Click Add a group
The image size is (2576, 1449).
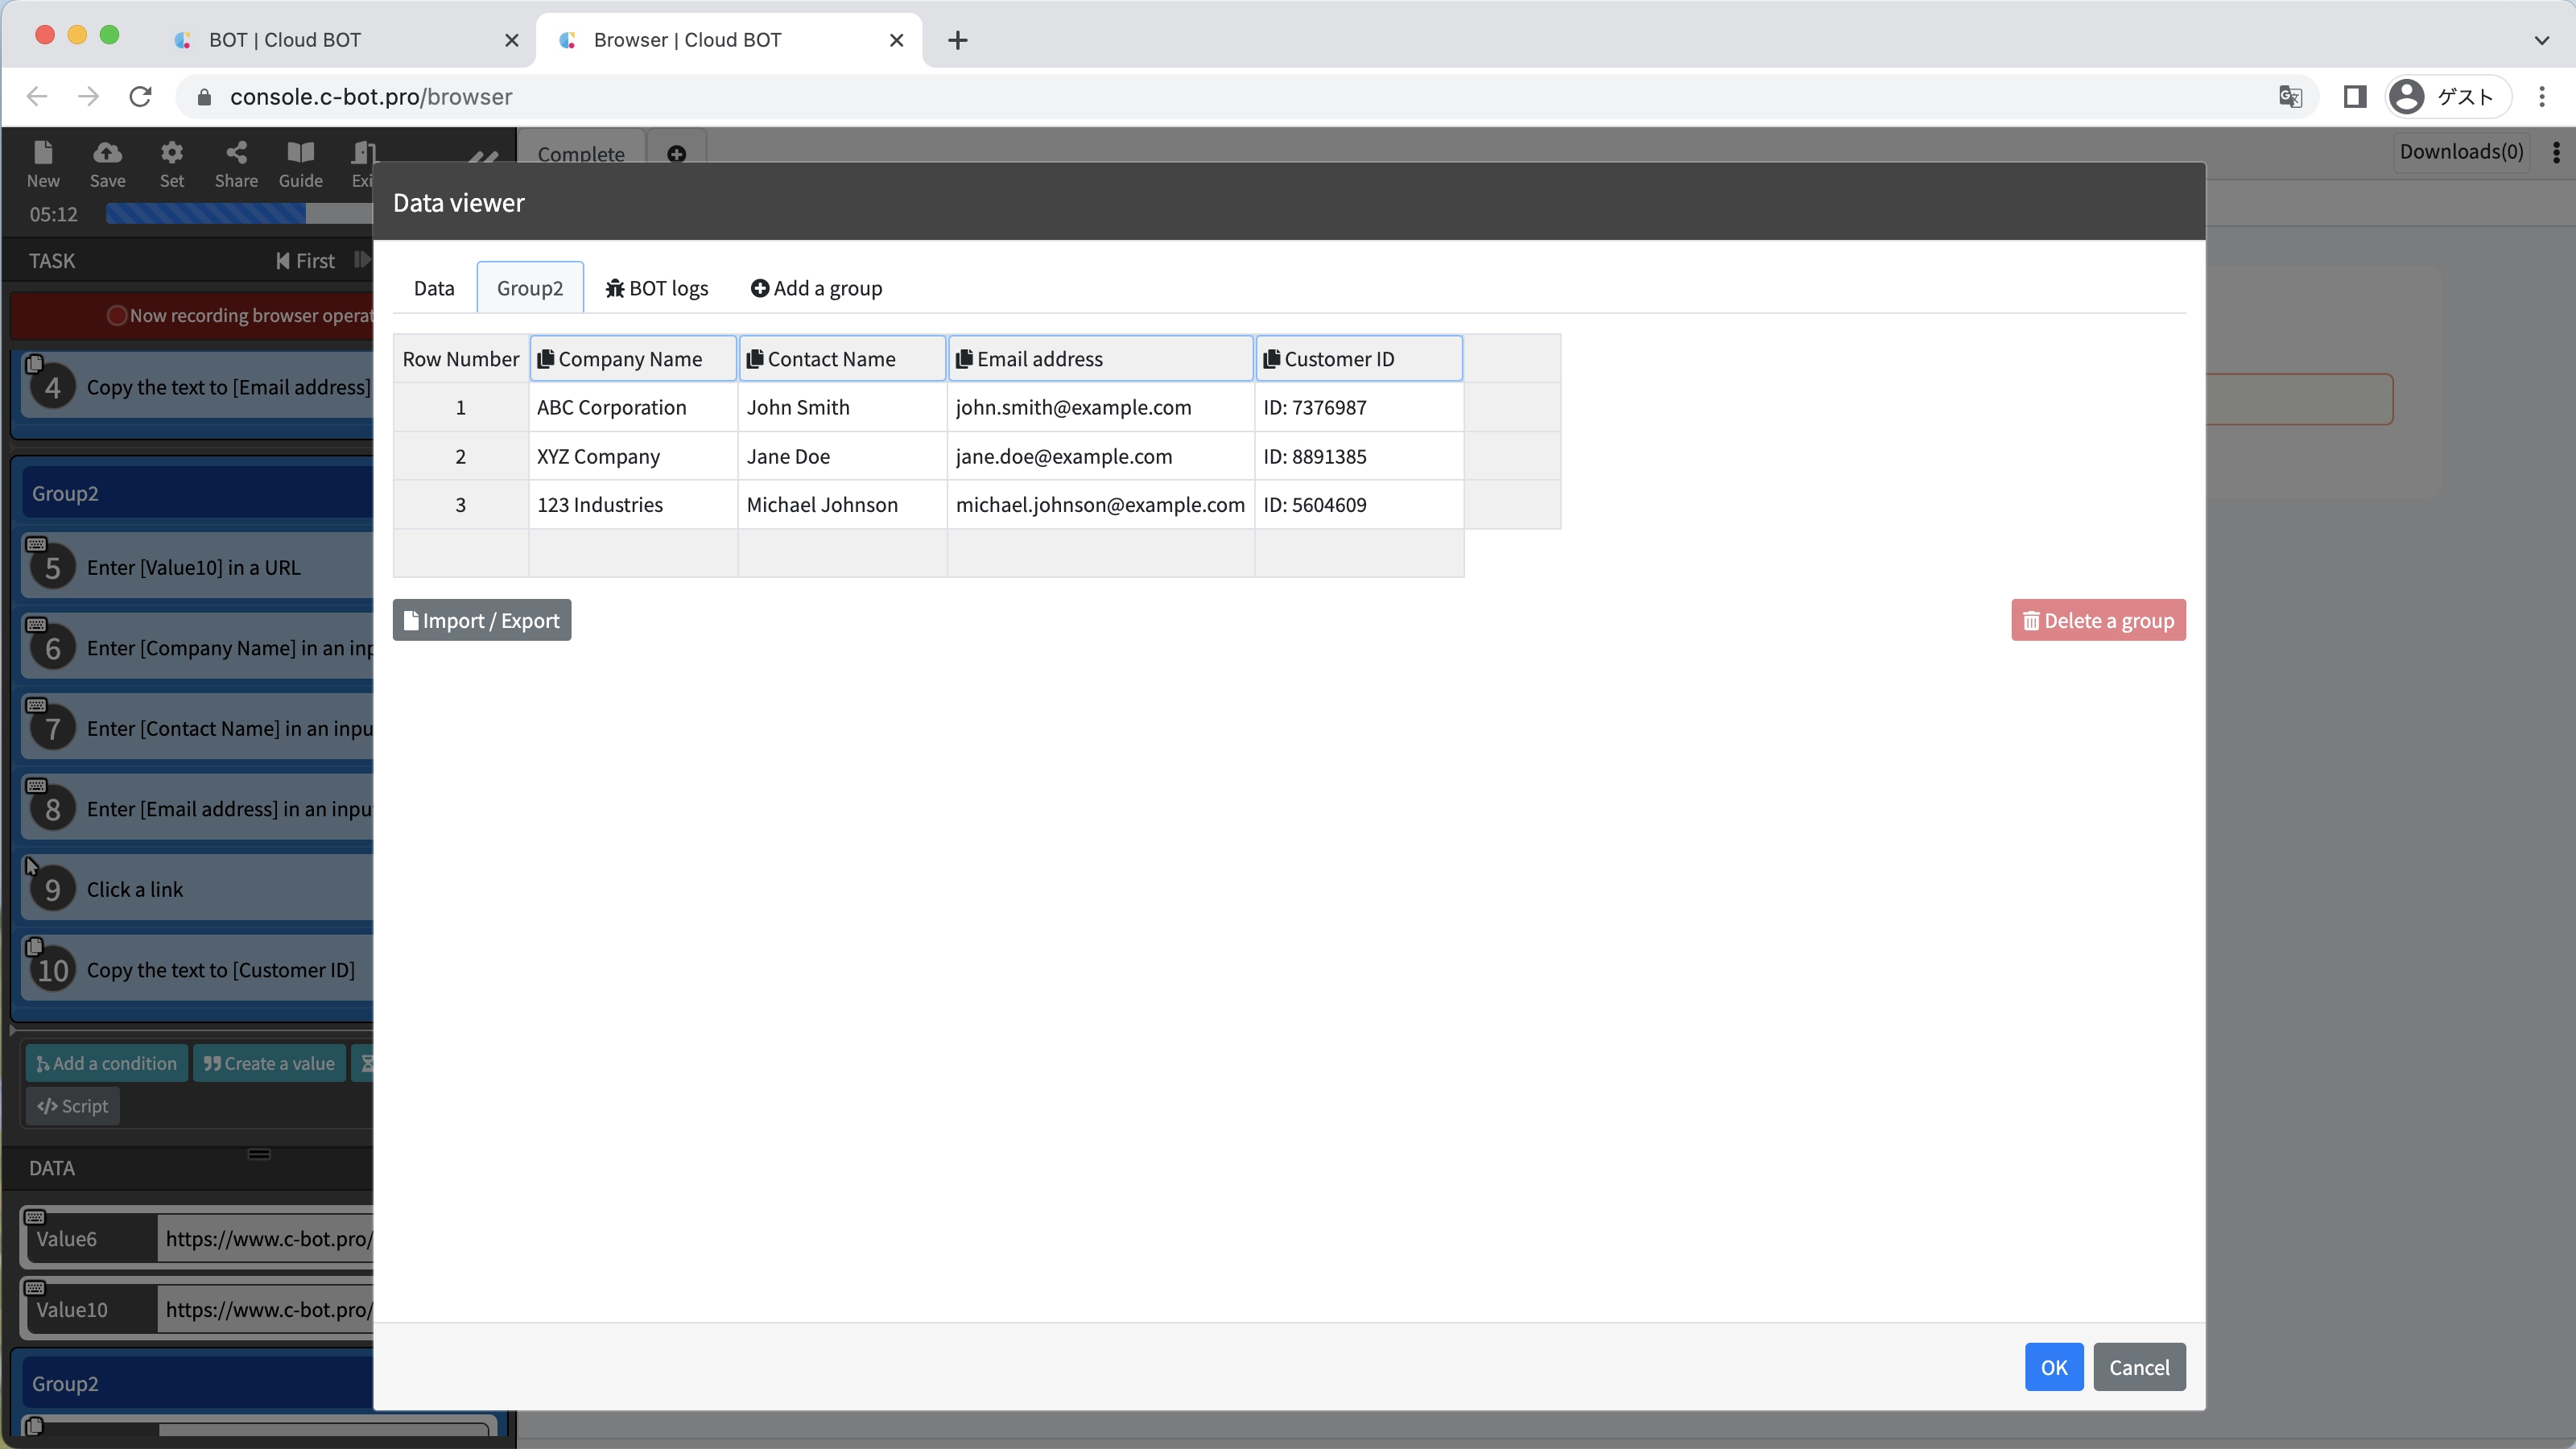[x=816, y=289]
